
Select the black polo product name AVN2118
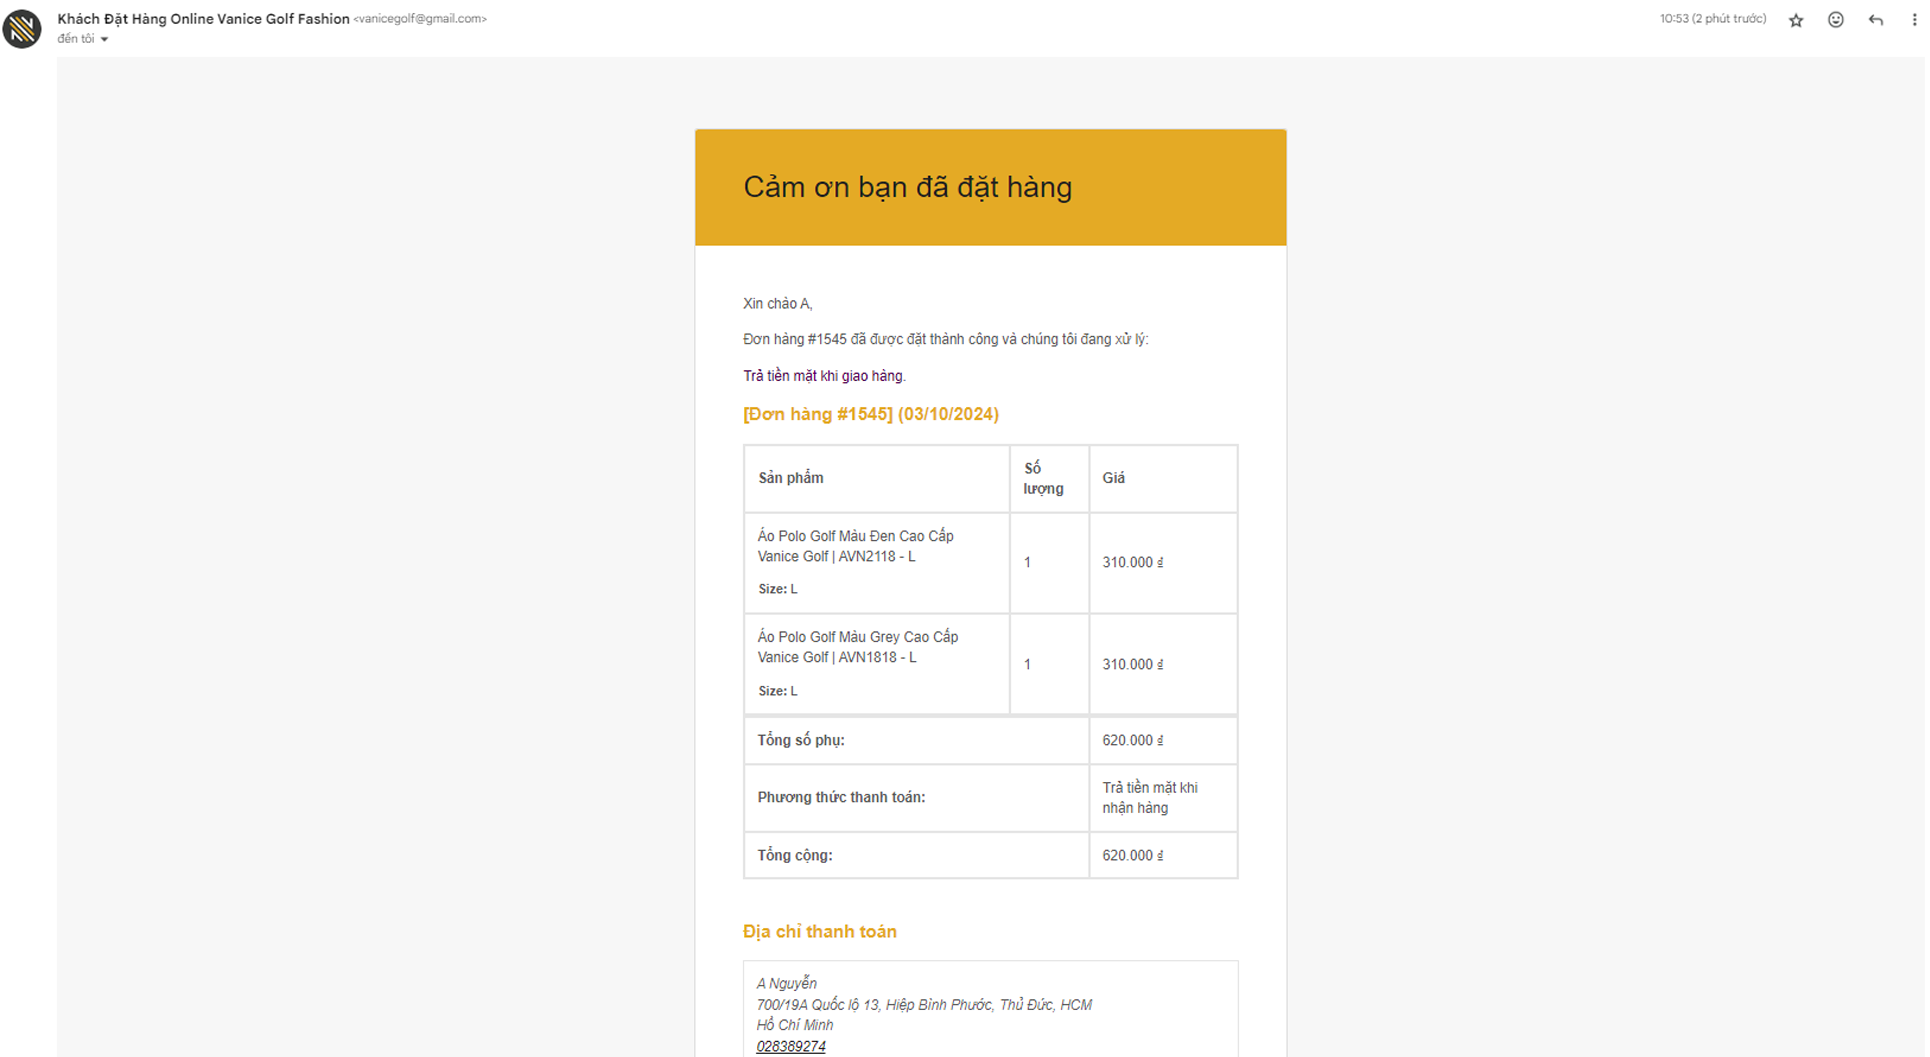tap(855, 546)
